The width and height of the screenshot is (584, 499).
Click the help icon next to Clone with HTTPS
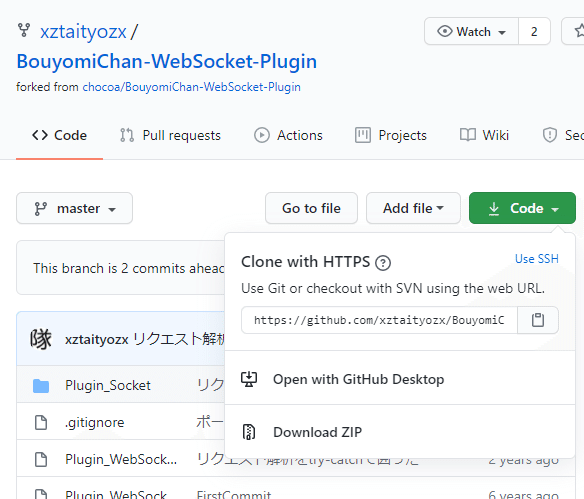tap(383, 263)
